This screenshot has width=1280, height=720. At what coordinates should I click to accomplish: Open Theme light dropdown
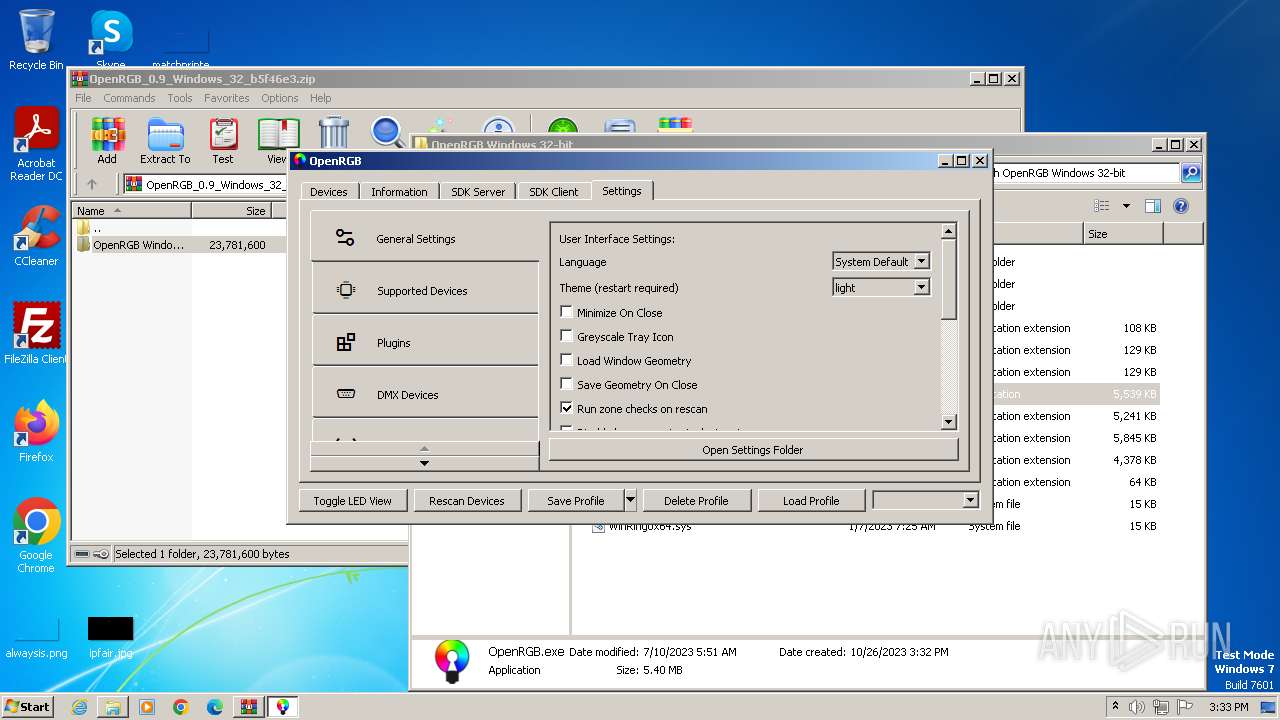881,287
